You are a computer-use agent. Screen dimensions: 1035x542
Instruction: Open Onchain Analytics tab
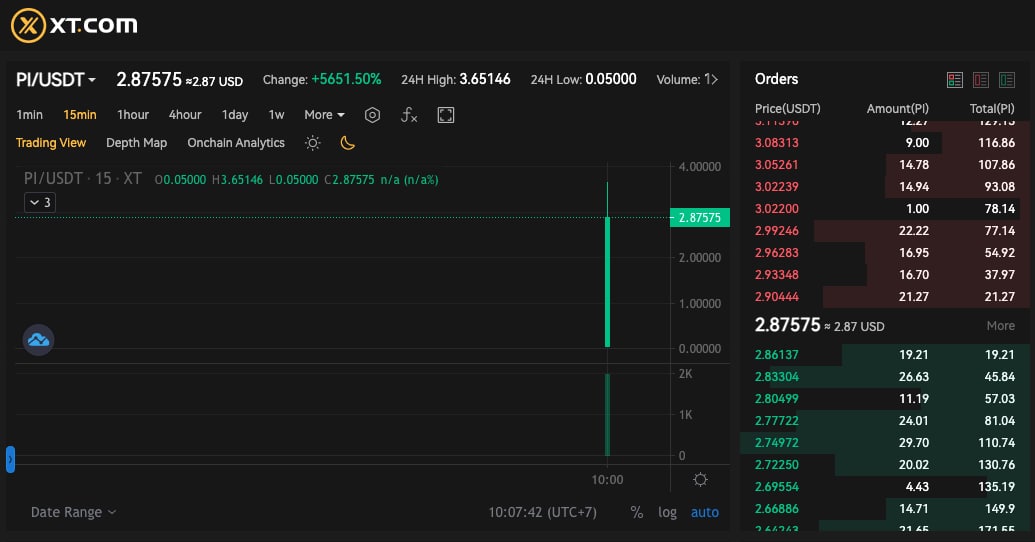pos(236,143)
